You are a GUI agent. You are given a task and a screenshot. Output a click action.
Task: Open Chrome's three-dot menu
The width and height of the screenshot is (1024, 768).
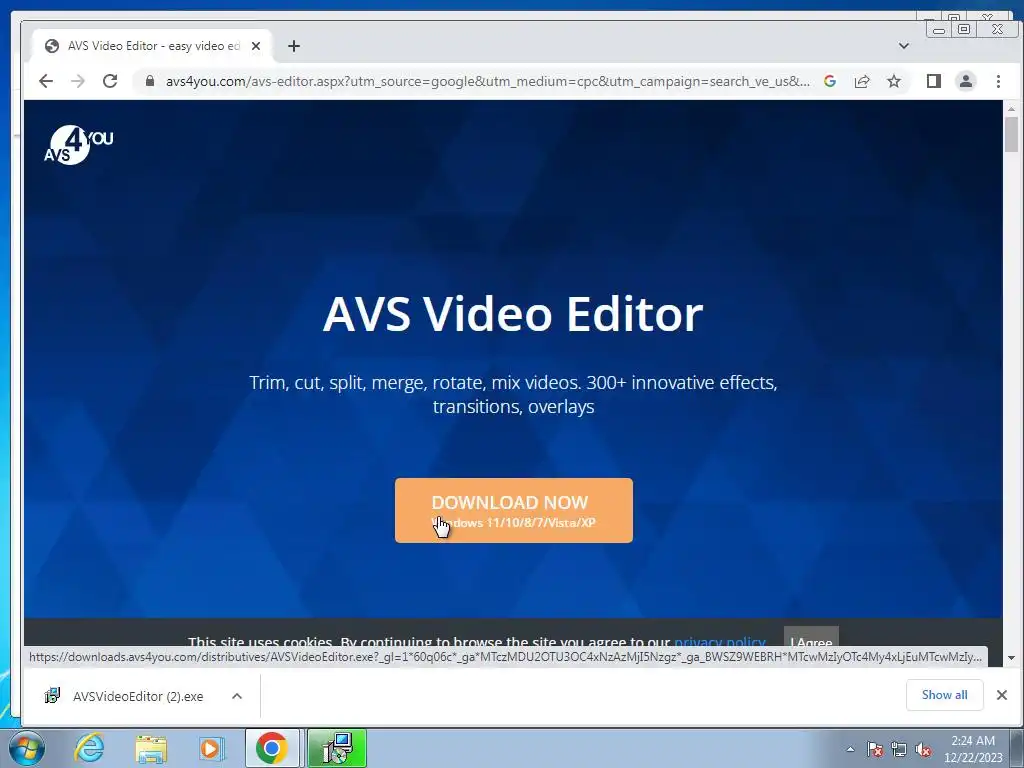coord(998,81)
